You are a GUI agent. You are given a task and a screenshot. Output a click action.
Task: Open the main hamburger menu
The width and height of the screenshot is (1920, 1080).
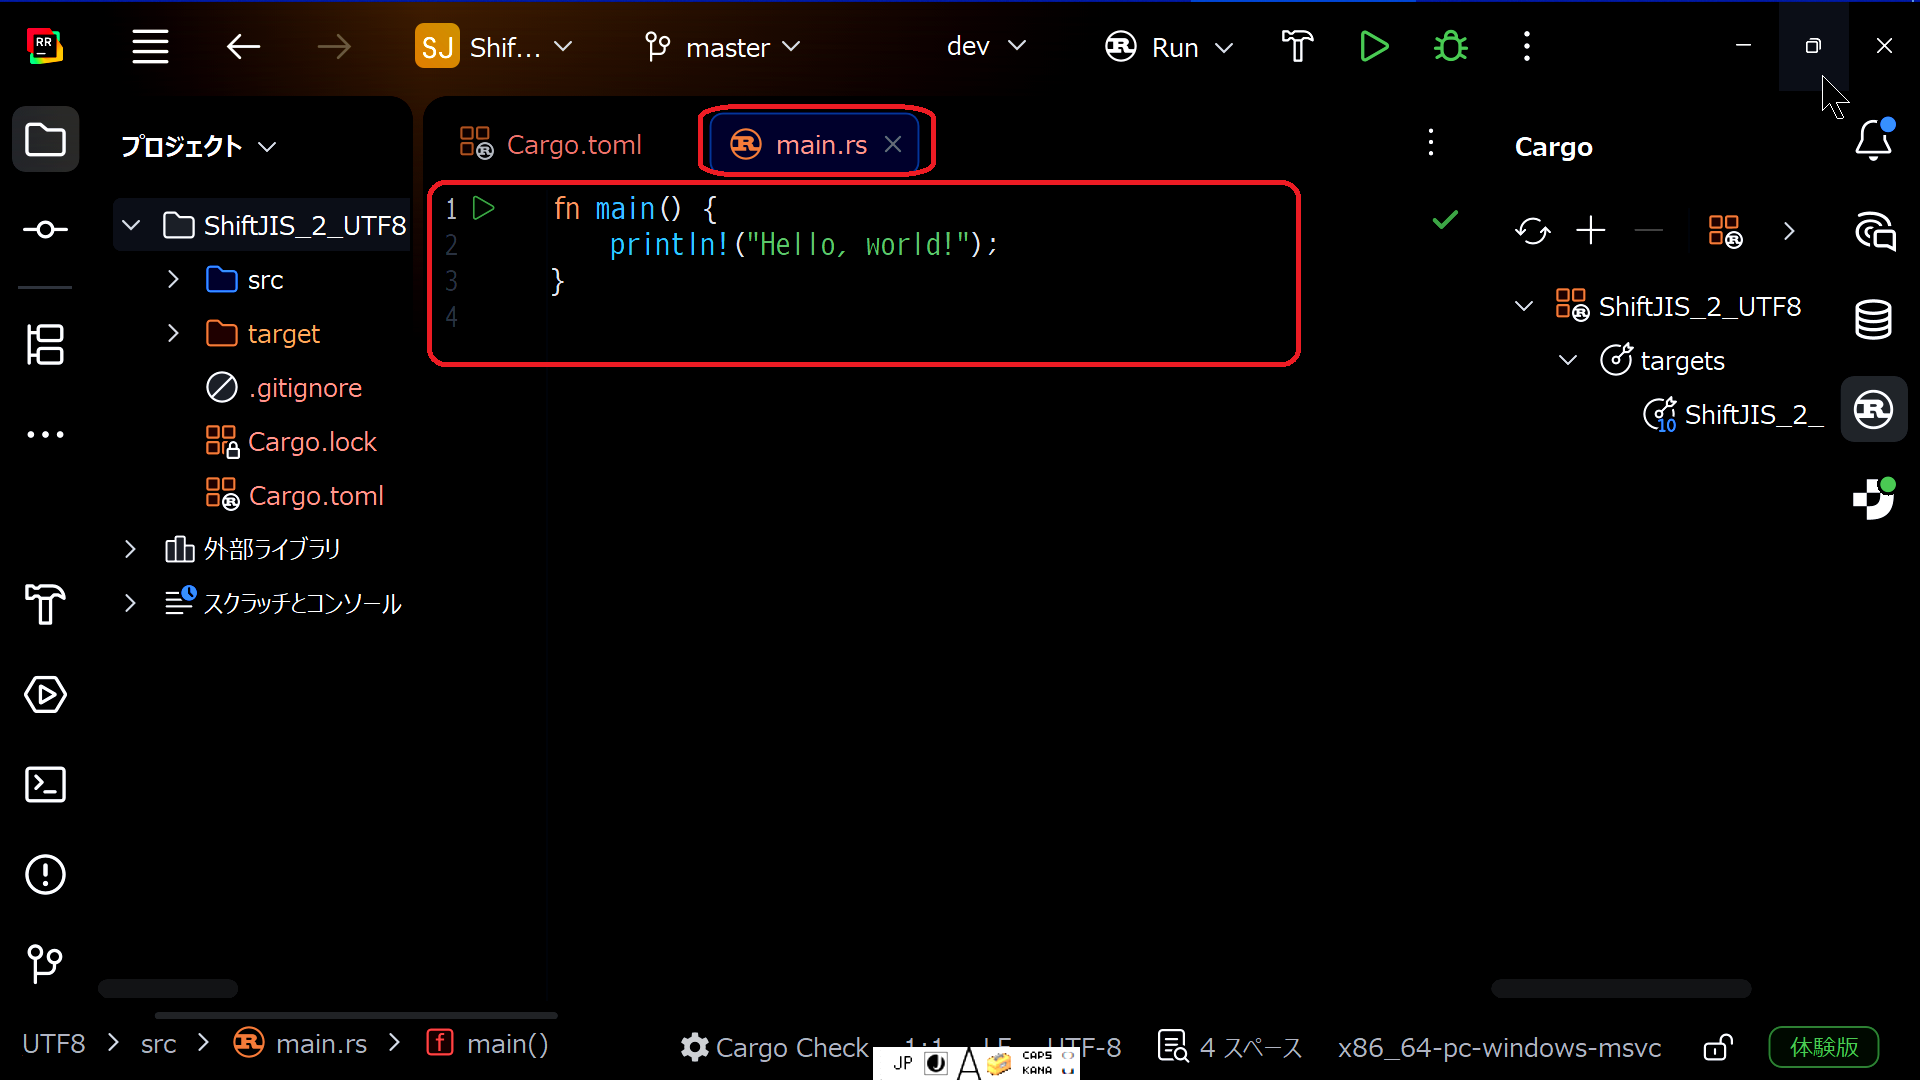click(x=150, y=47)
